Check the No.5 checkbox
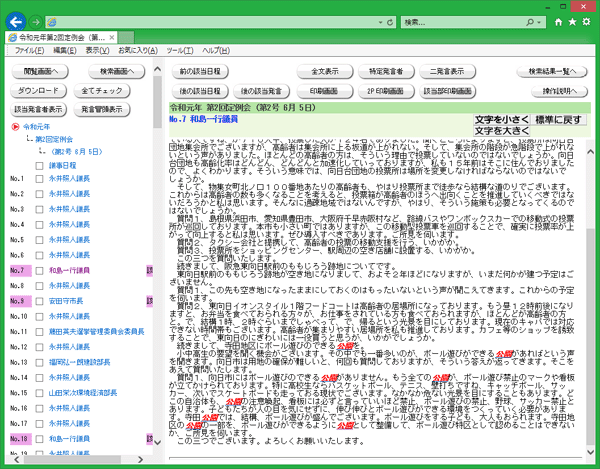Screen dimensions: 600x469 39,240
